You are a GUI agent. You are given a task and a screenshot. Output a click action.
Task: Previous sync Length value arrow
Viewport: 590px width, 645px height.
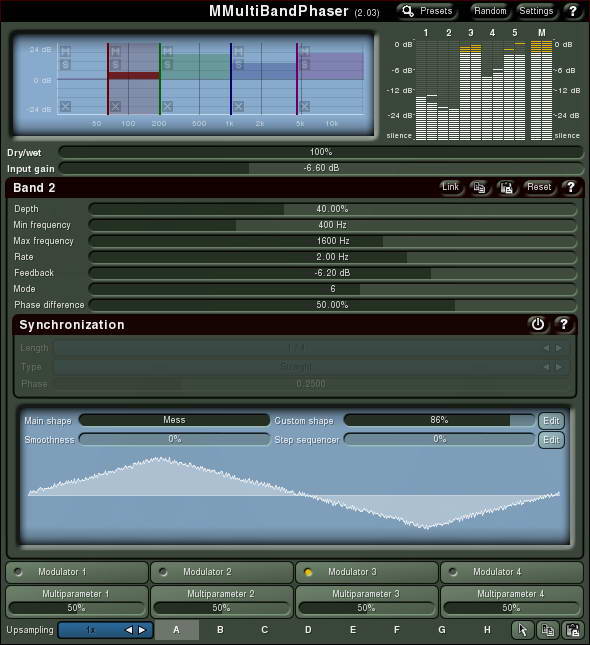[x=546, y=348]
